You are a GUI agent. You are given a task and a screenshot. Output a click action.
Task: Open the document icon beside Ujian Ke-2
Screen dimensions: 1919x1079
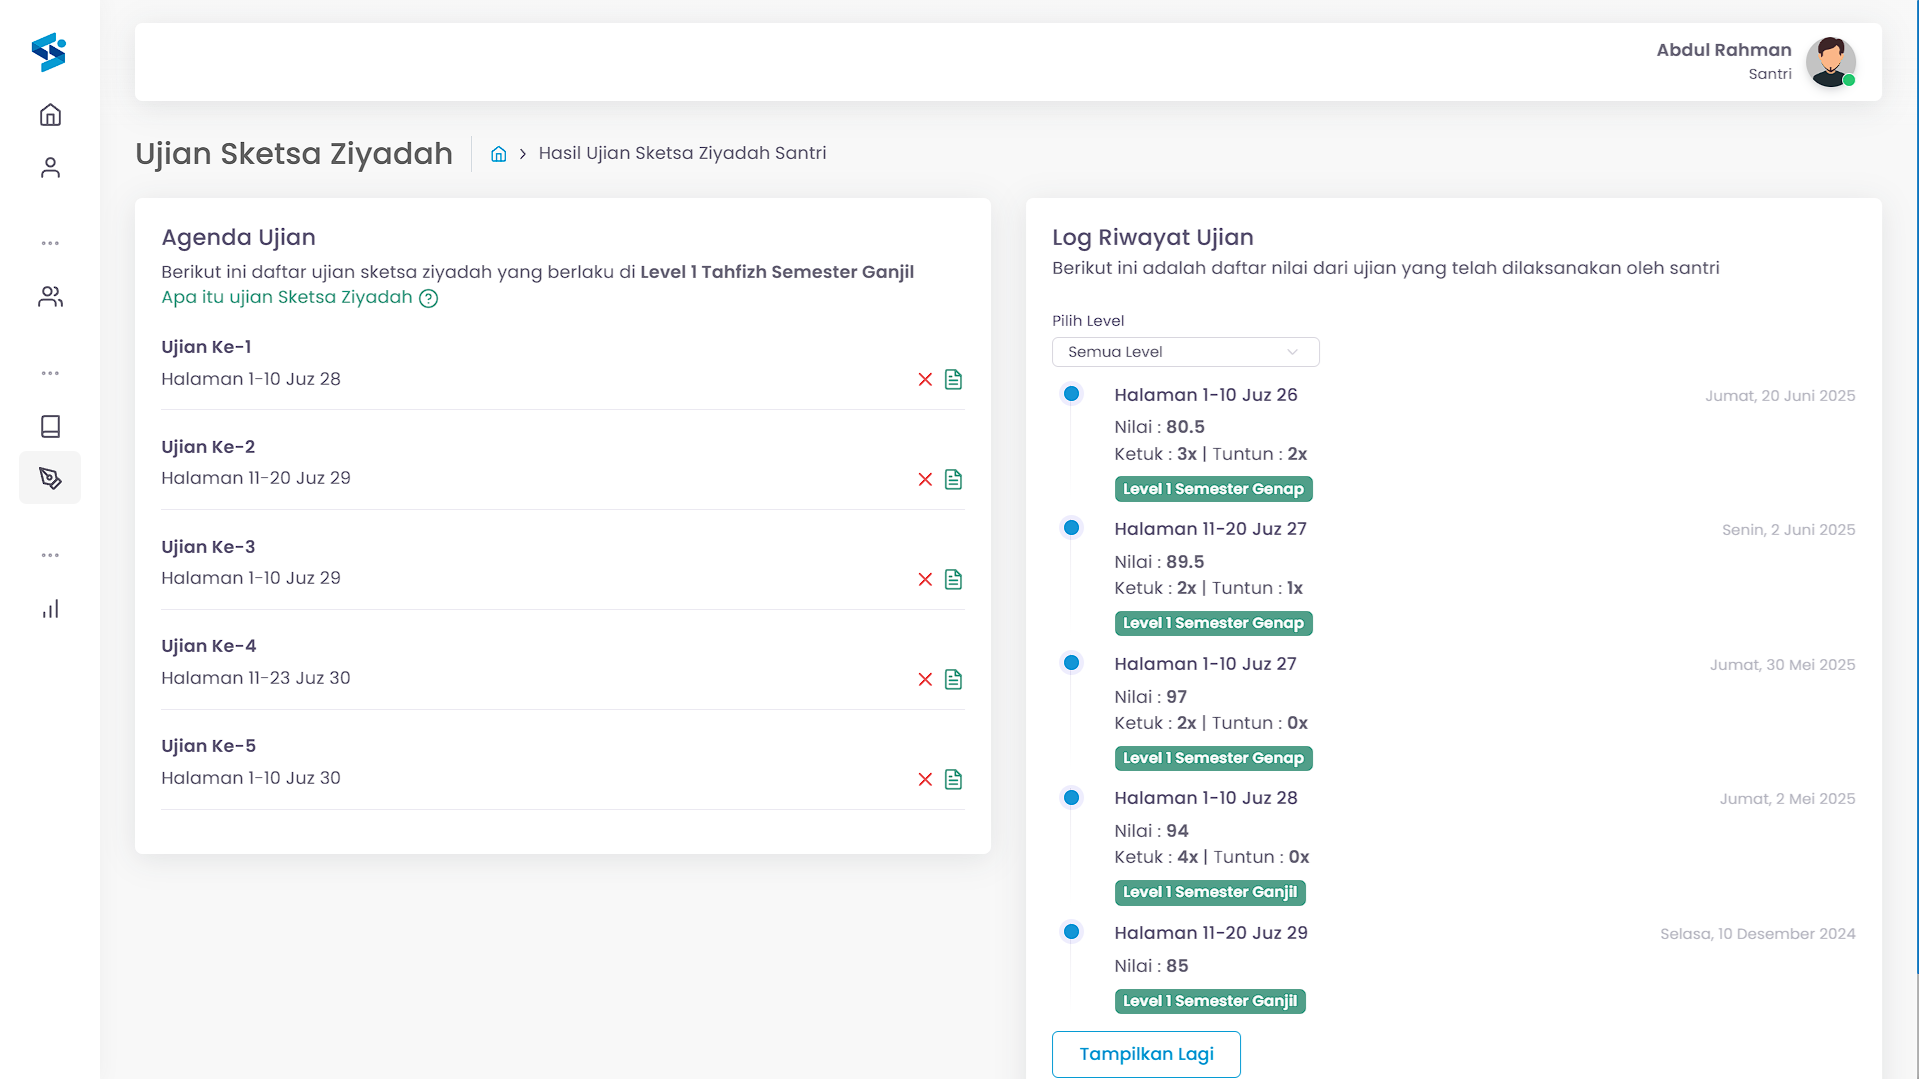[x=953, y=479]
